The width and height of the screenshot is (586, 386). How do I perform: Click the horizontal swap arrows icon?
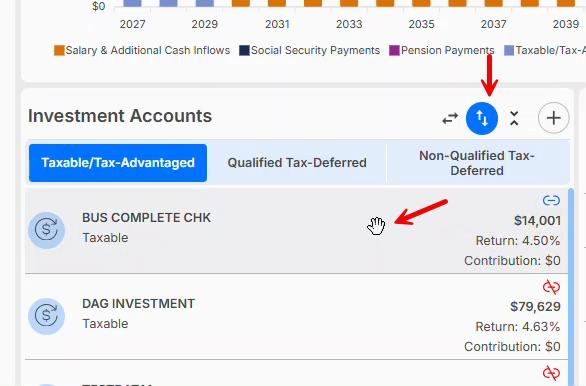[450, 118]
